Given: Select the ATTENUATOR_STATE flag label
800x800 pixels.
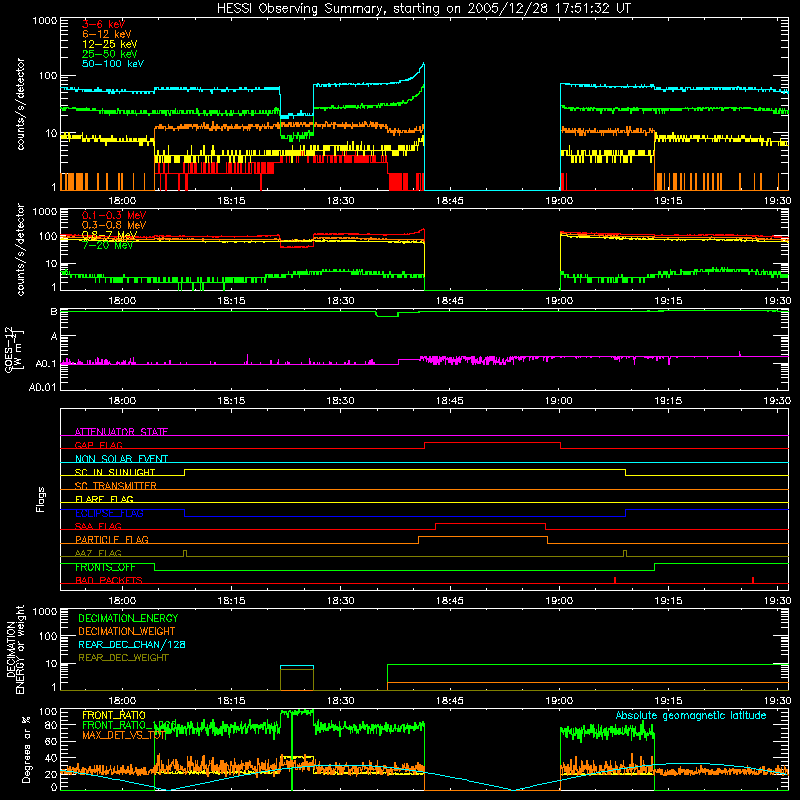Looking at the screenshot, I should click(121, 432).
